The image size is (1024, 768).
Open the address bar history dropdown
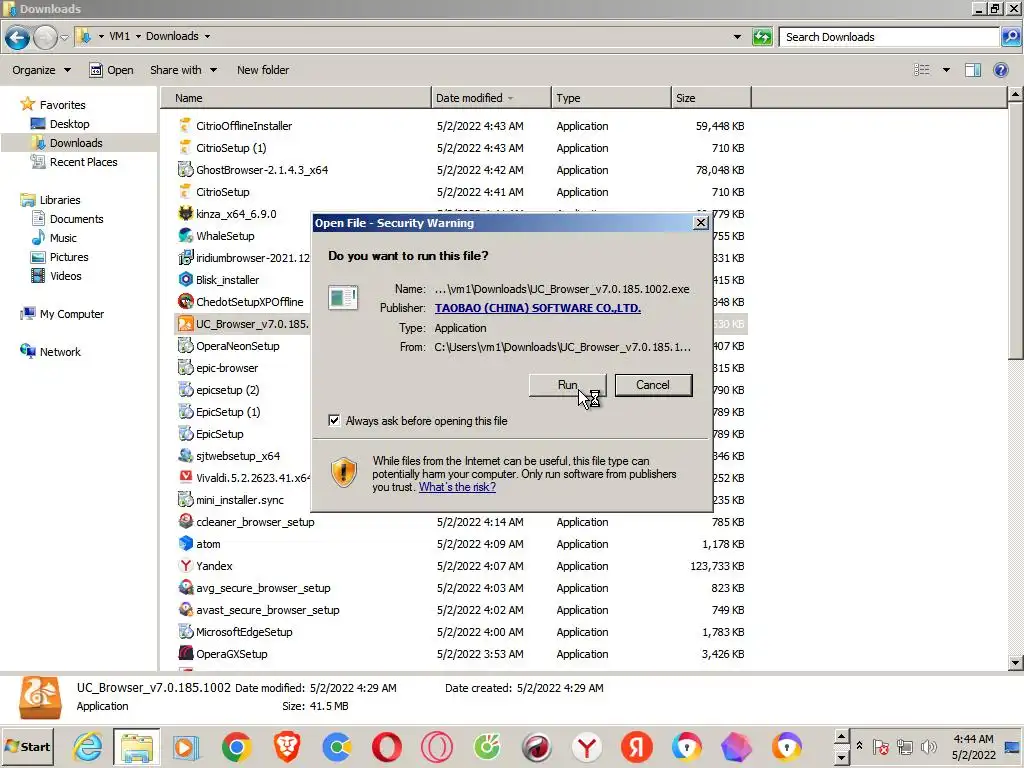pyautogui.click(x=737, y=37)
